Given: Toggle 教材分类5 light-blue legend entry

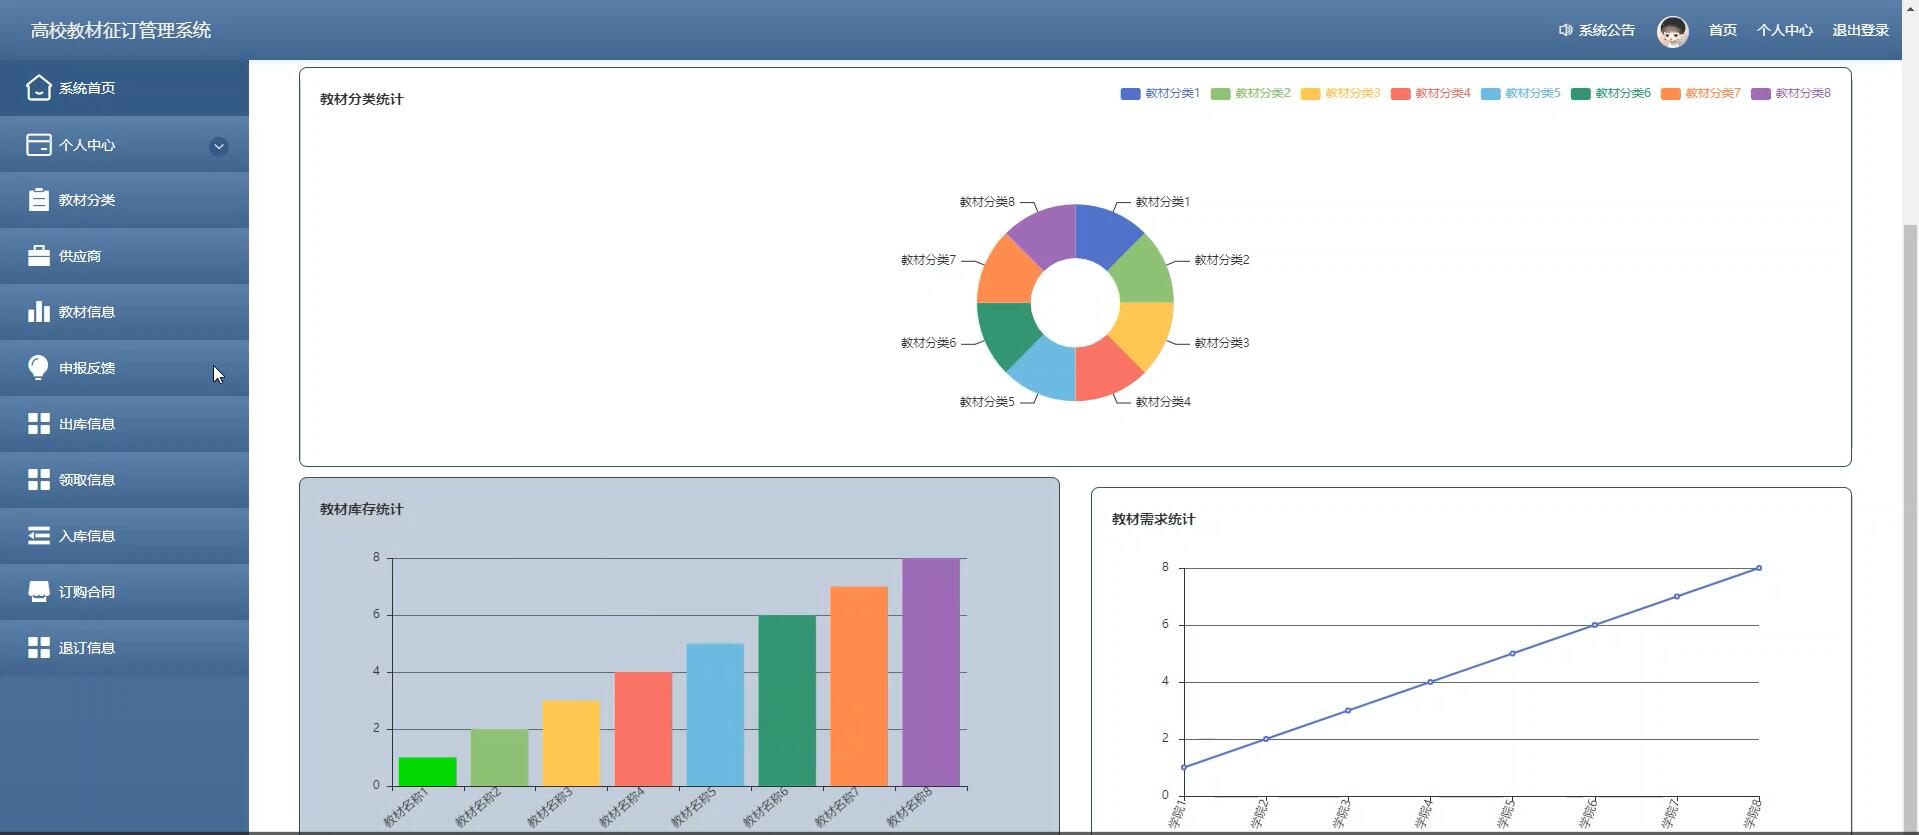Looking at the screenshot, I should coord(1521,93).
